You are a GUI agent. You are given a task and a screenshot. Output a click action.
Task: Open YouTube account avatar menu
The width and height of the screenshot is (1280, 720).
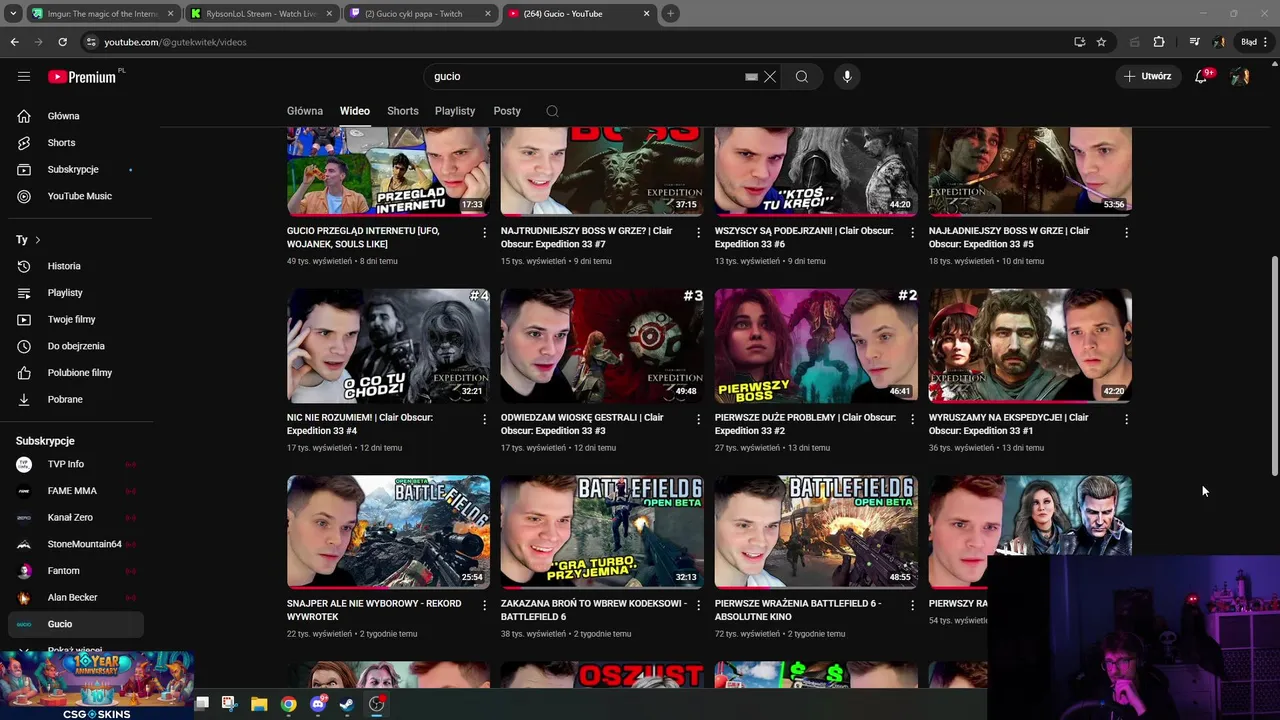tap(1240, 76)
